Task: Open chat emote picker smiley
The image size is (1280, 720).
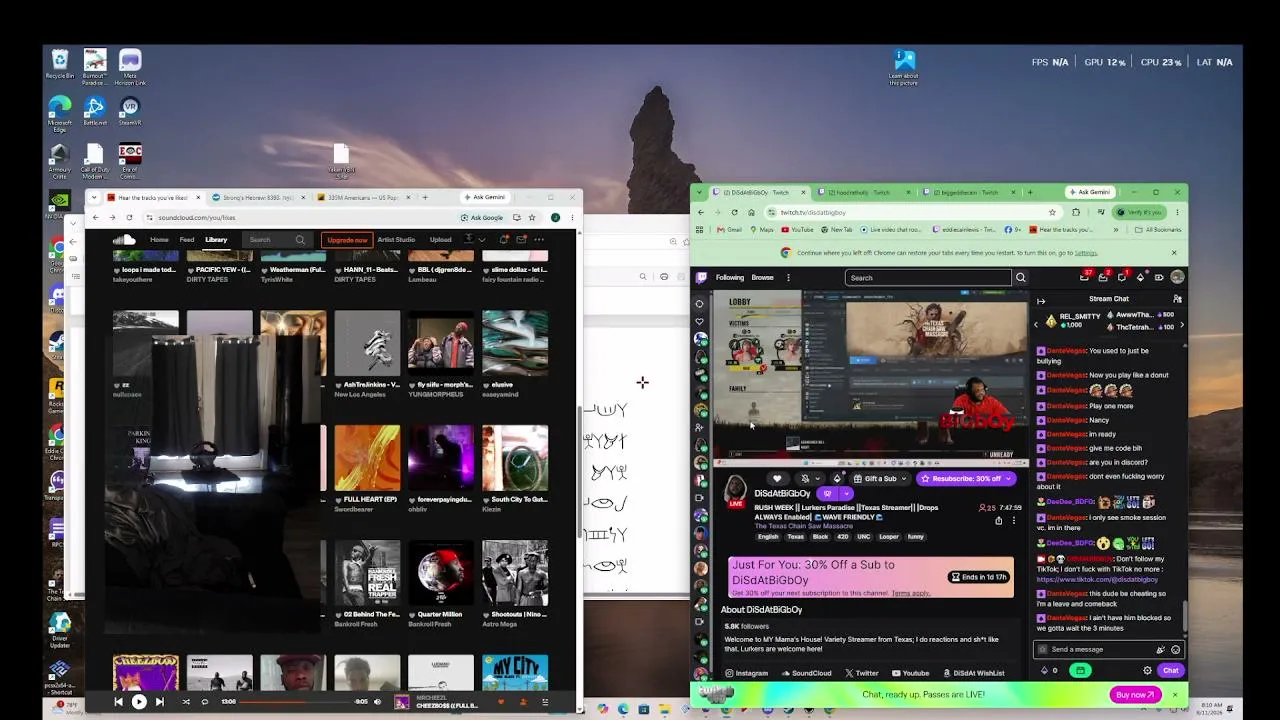Action: [1175, 649]
